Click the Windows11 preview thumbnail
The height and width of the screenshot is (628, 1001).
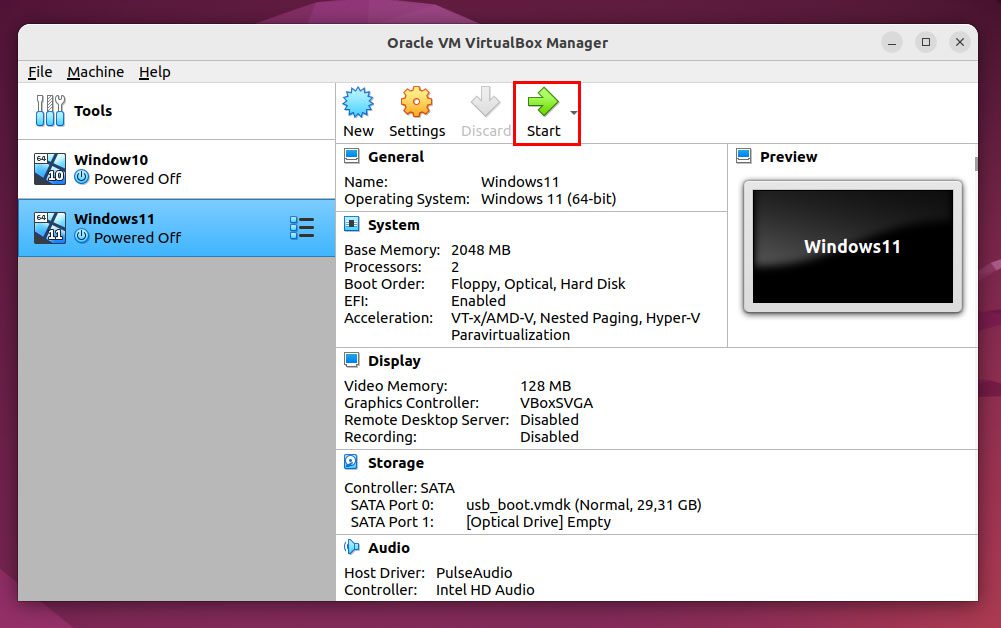coord(852,246)
